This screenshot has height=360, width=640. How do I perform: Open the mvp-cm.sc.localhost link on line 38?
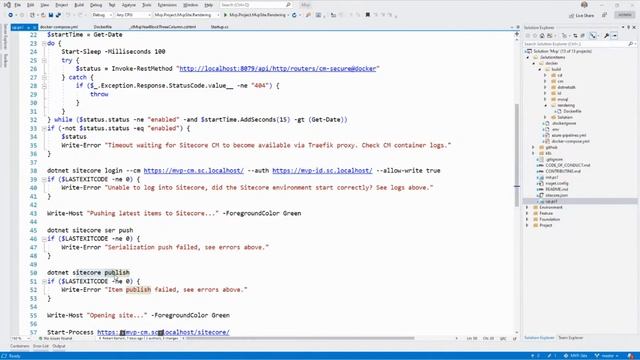tap(193, 171)
